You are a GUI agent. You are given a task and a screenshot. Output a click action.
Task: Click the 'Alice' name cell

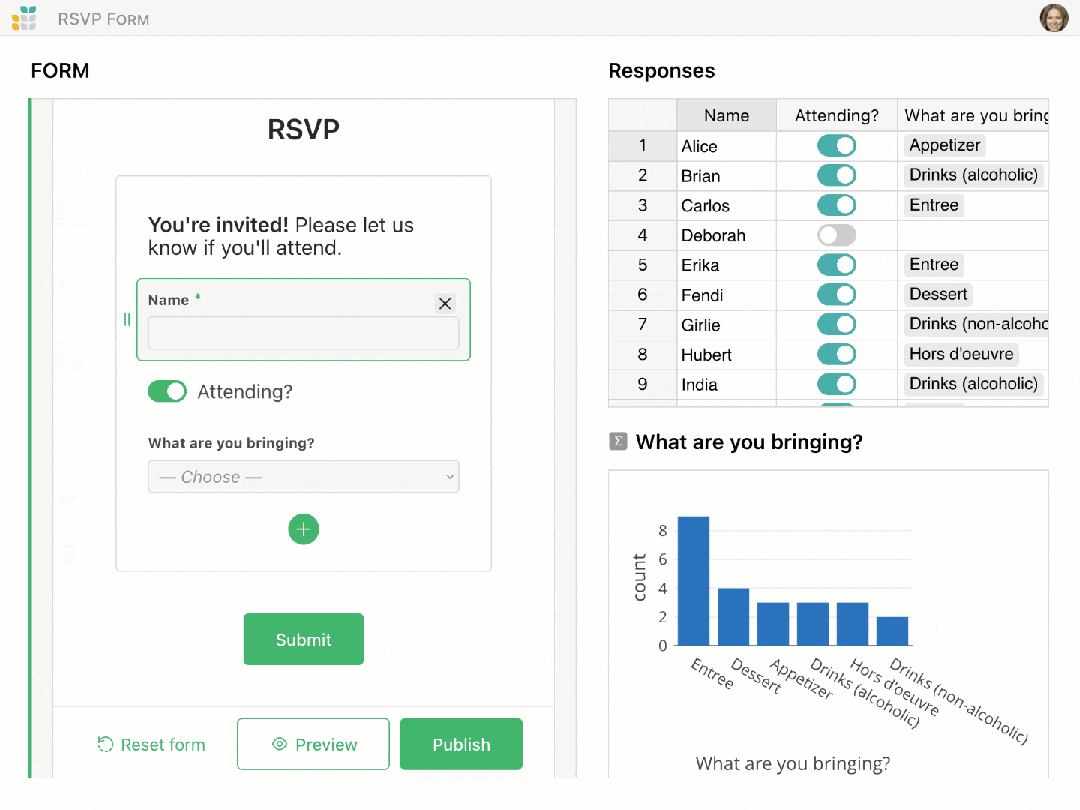point(727,146)
